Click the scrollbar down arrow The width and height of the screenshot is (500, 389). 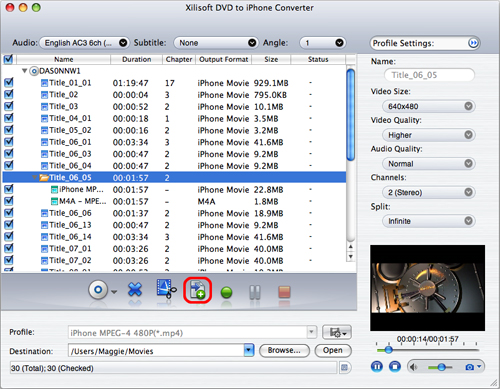click(350, 257)
